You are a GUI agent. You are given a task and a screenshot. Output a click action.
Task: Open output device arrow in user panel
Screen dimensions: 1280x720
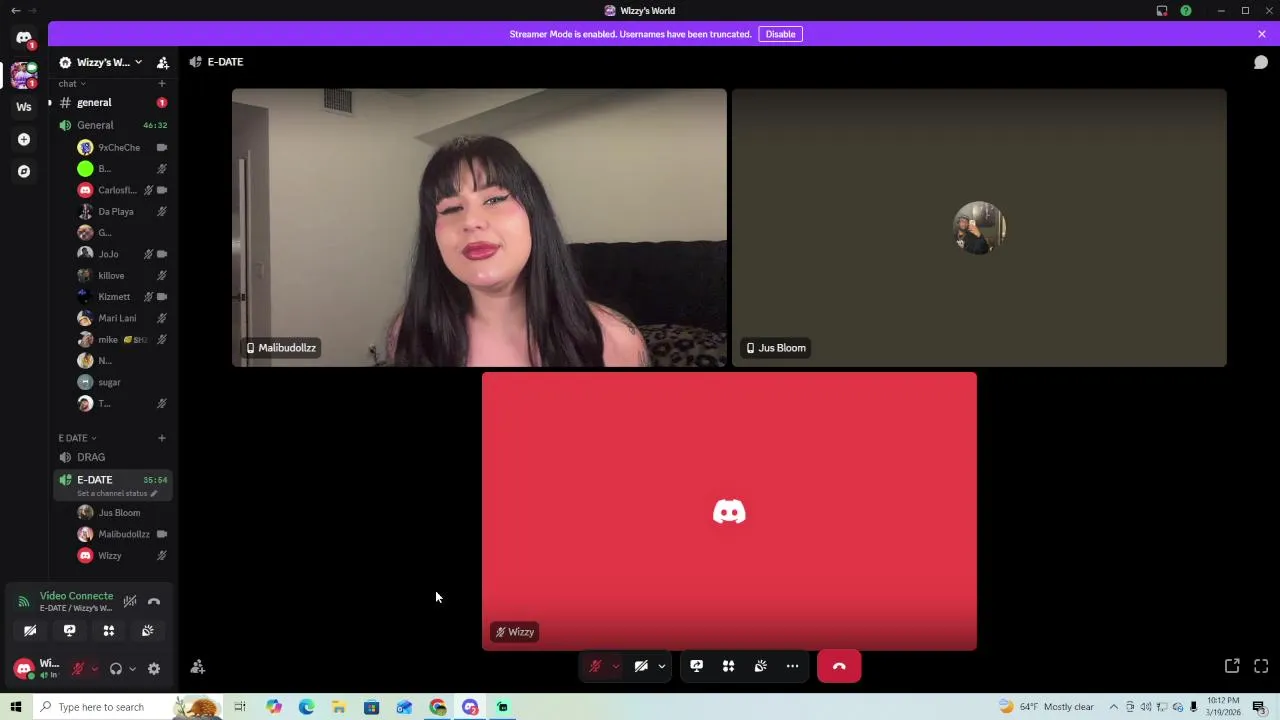[132, 669]
